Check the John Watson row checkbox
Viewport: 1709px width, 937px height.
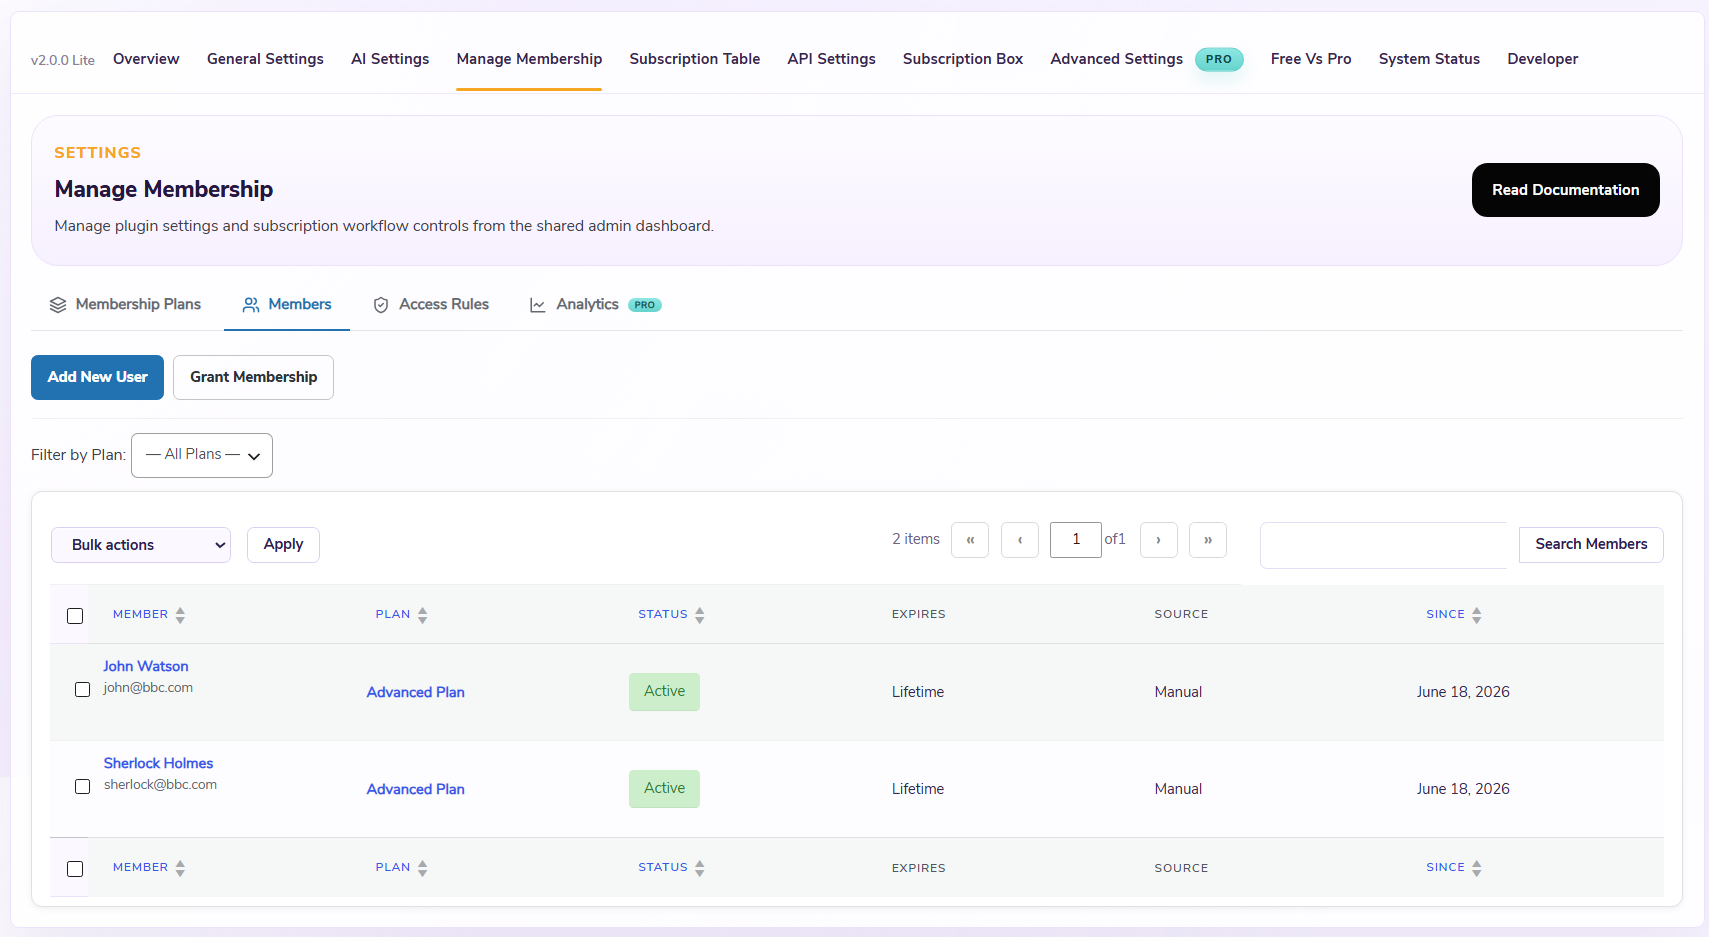pos(83,690)
